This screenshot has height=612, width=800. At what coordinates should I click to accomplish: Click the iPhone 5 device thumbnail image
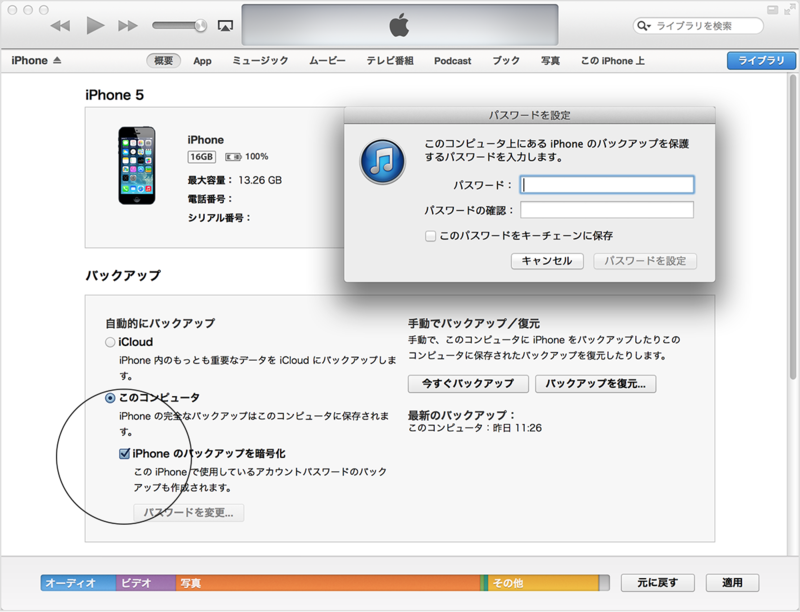(x=137, y=166)
